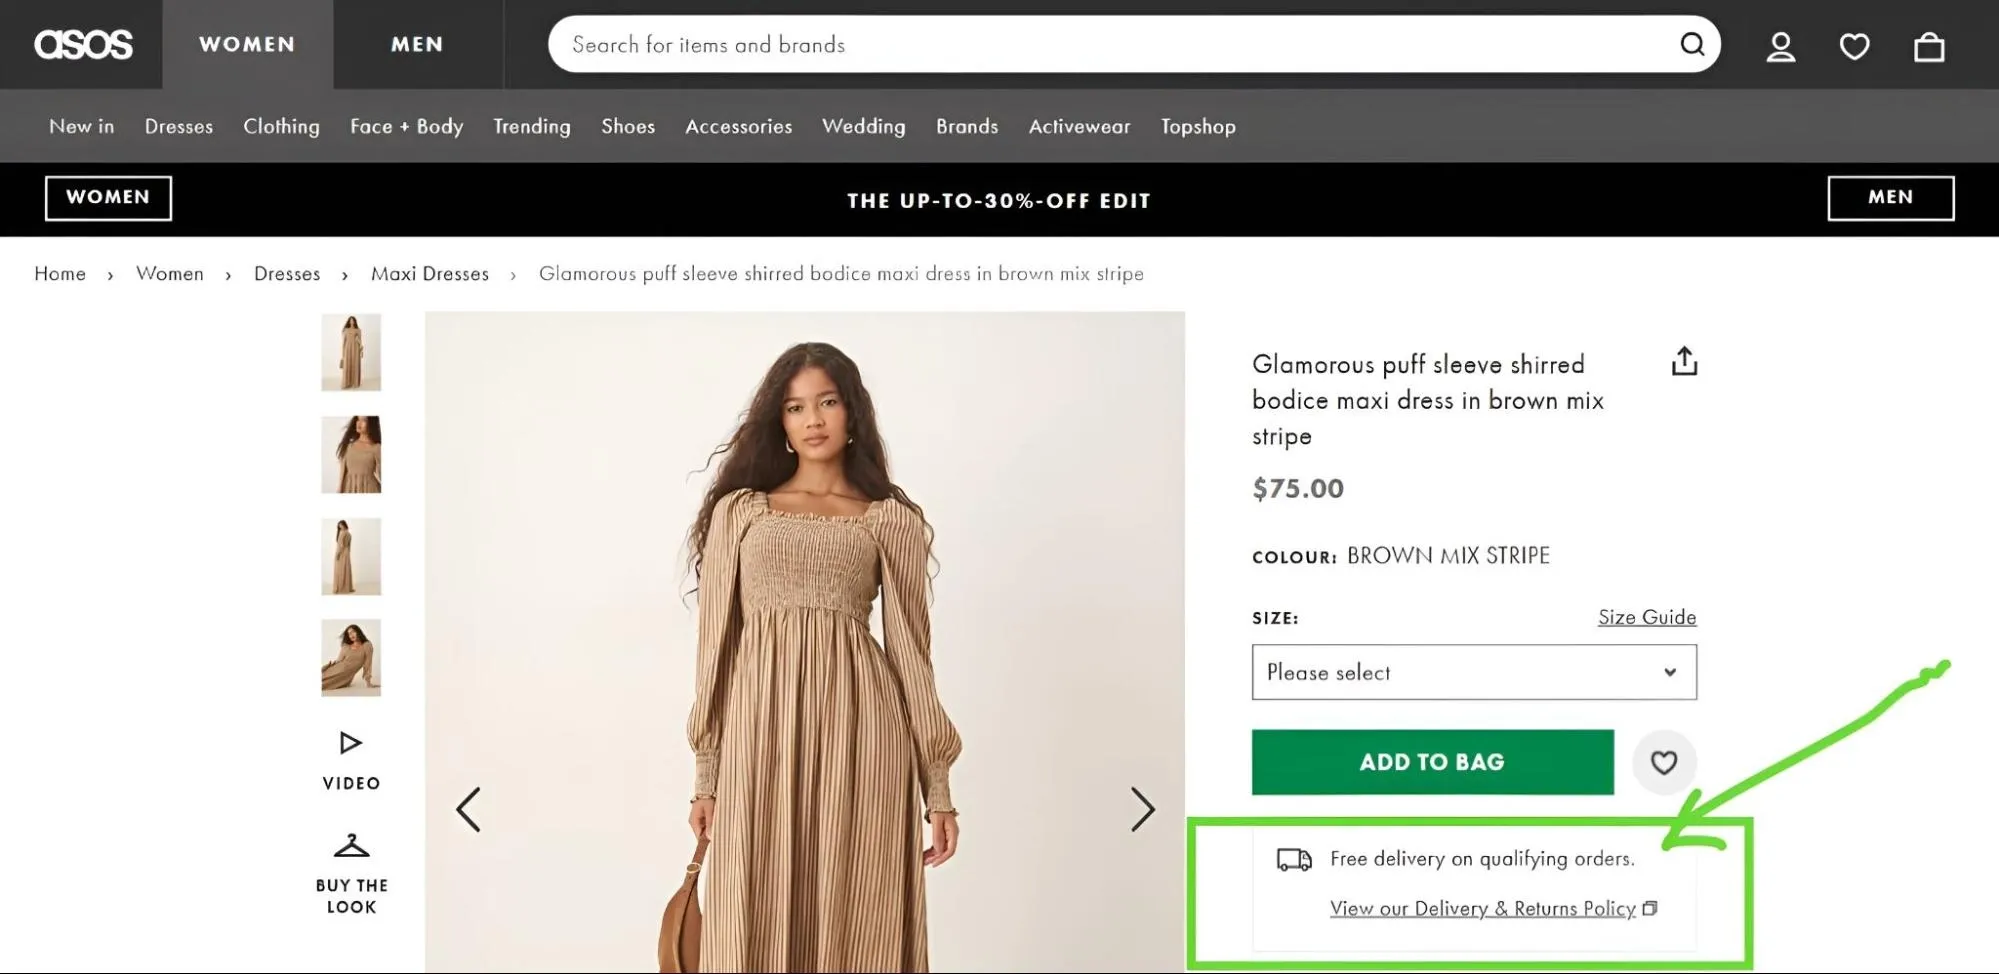Expand the size Please select dropdown
Image resolution: width=1999 pixels, height=974 pixels.
click(1473, 672)
